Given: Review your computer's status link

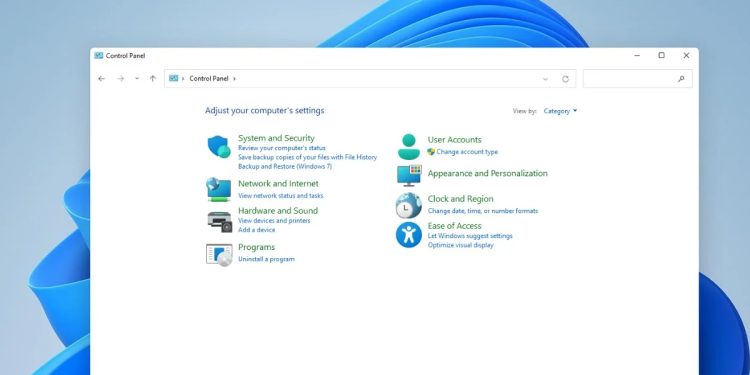Looking at the screenshot, I should pyautogui.click(x=282, y=148).
